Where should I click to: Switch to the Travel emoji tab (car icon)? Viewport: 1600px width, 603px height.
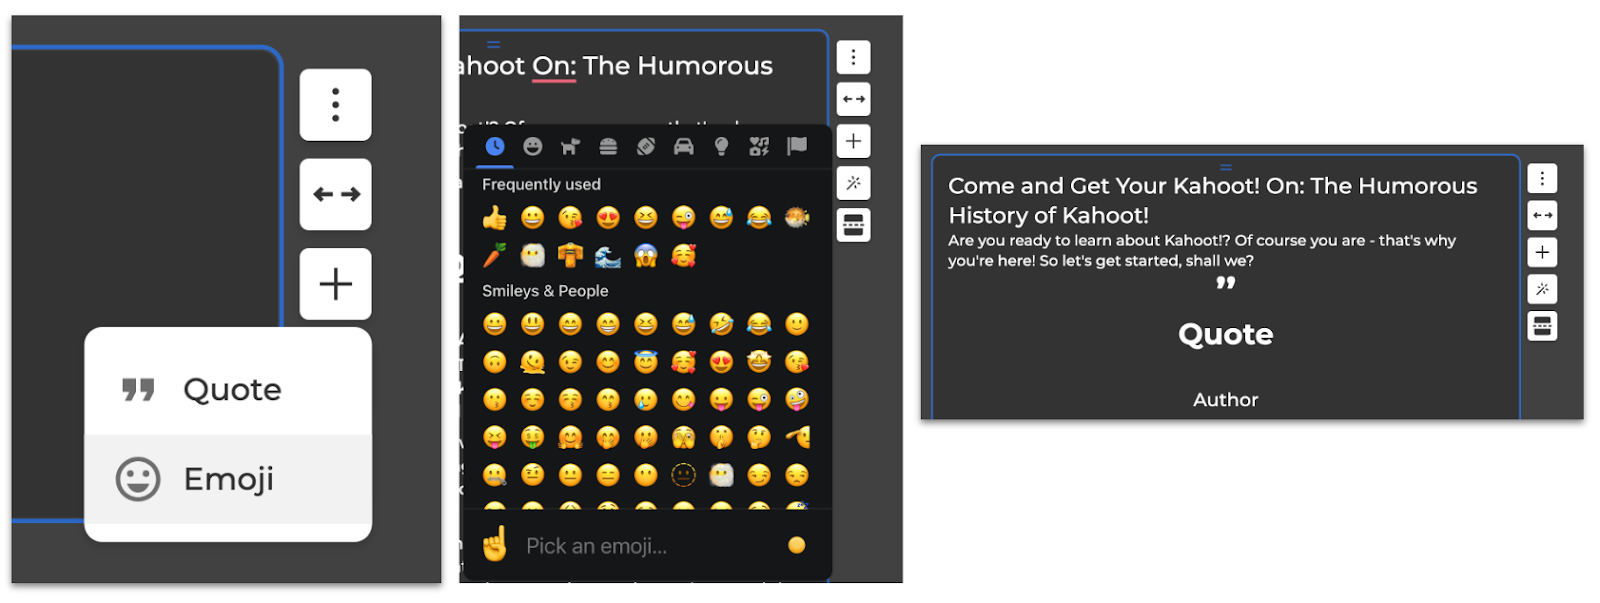click(683, 147)
